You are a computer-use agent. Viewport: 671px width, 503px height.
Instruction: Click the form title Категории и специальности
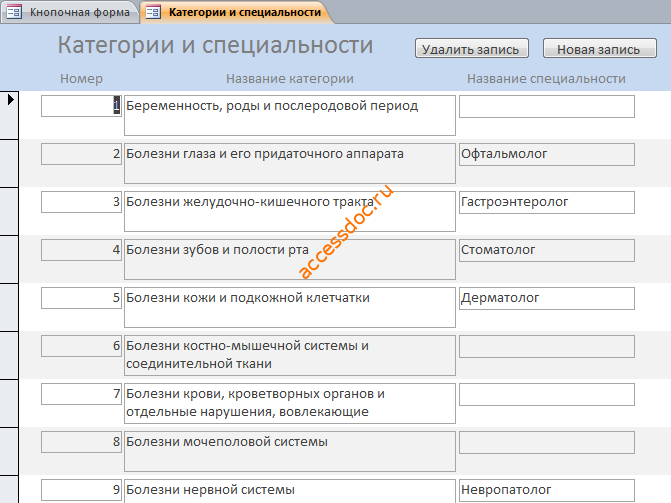[215, 45]
